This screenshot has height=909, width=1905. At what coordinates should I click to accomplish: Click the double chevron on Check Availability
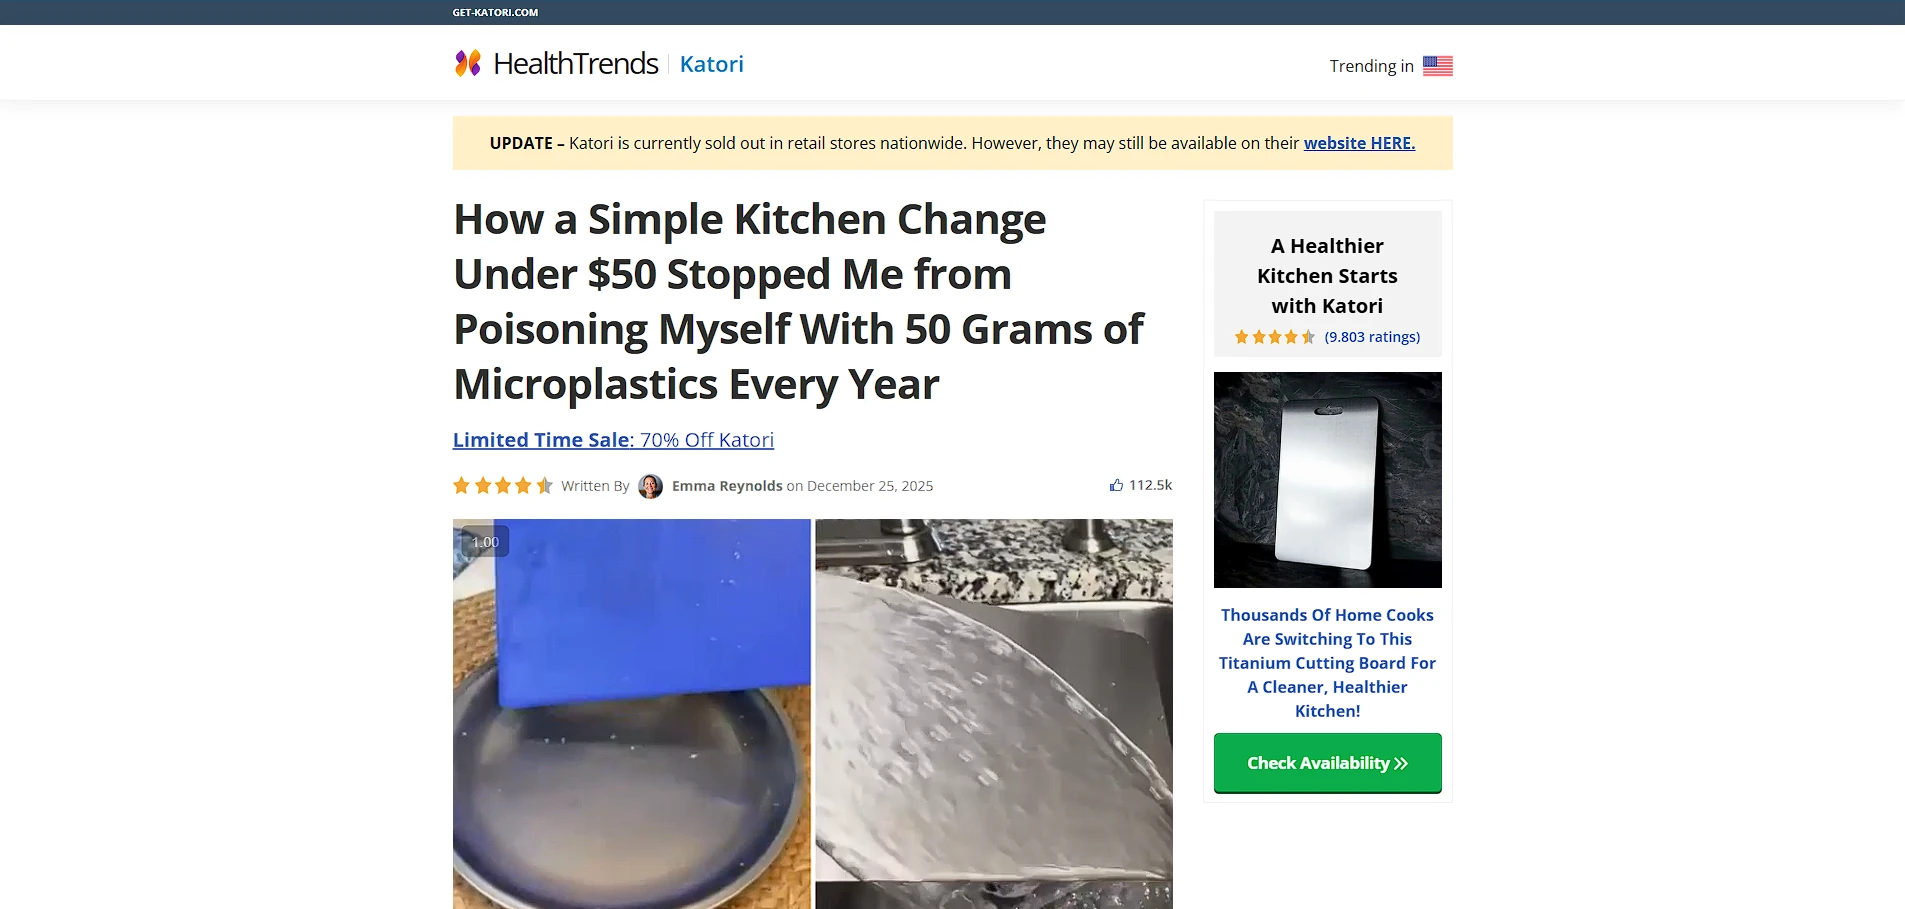point(1401,764)
